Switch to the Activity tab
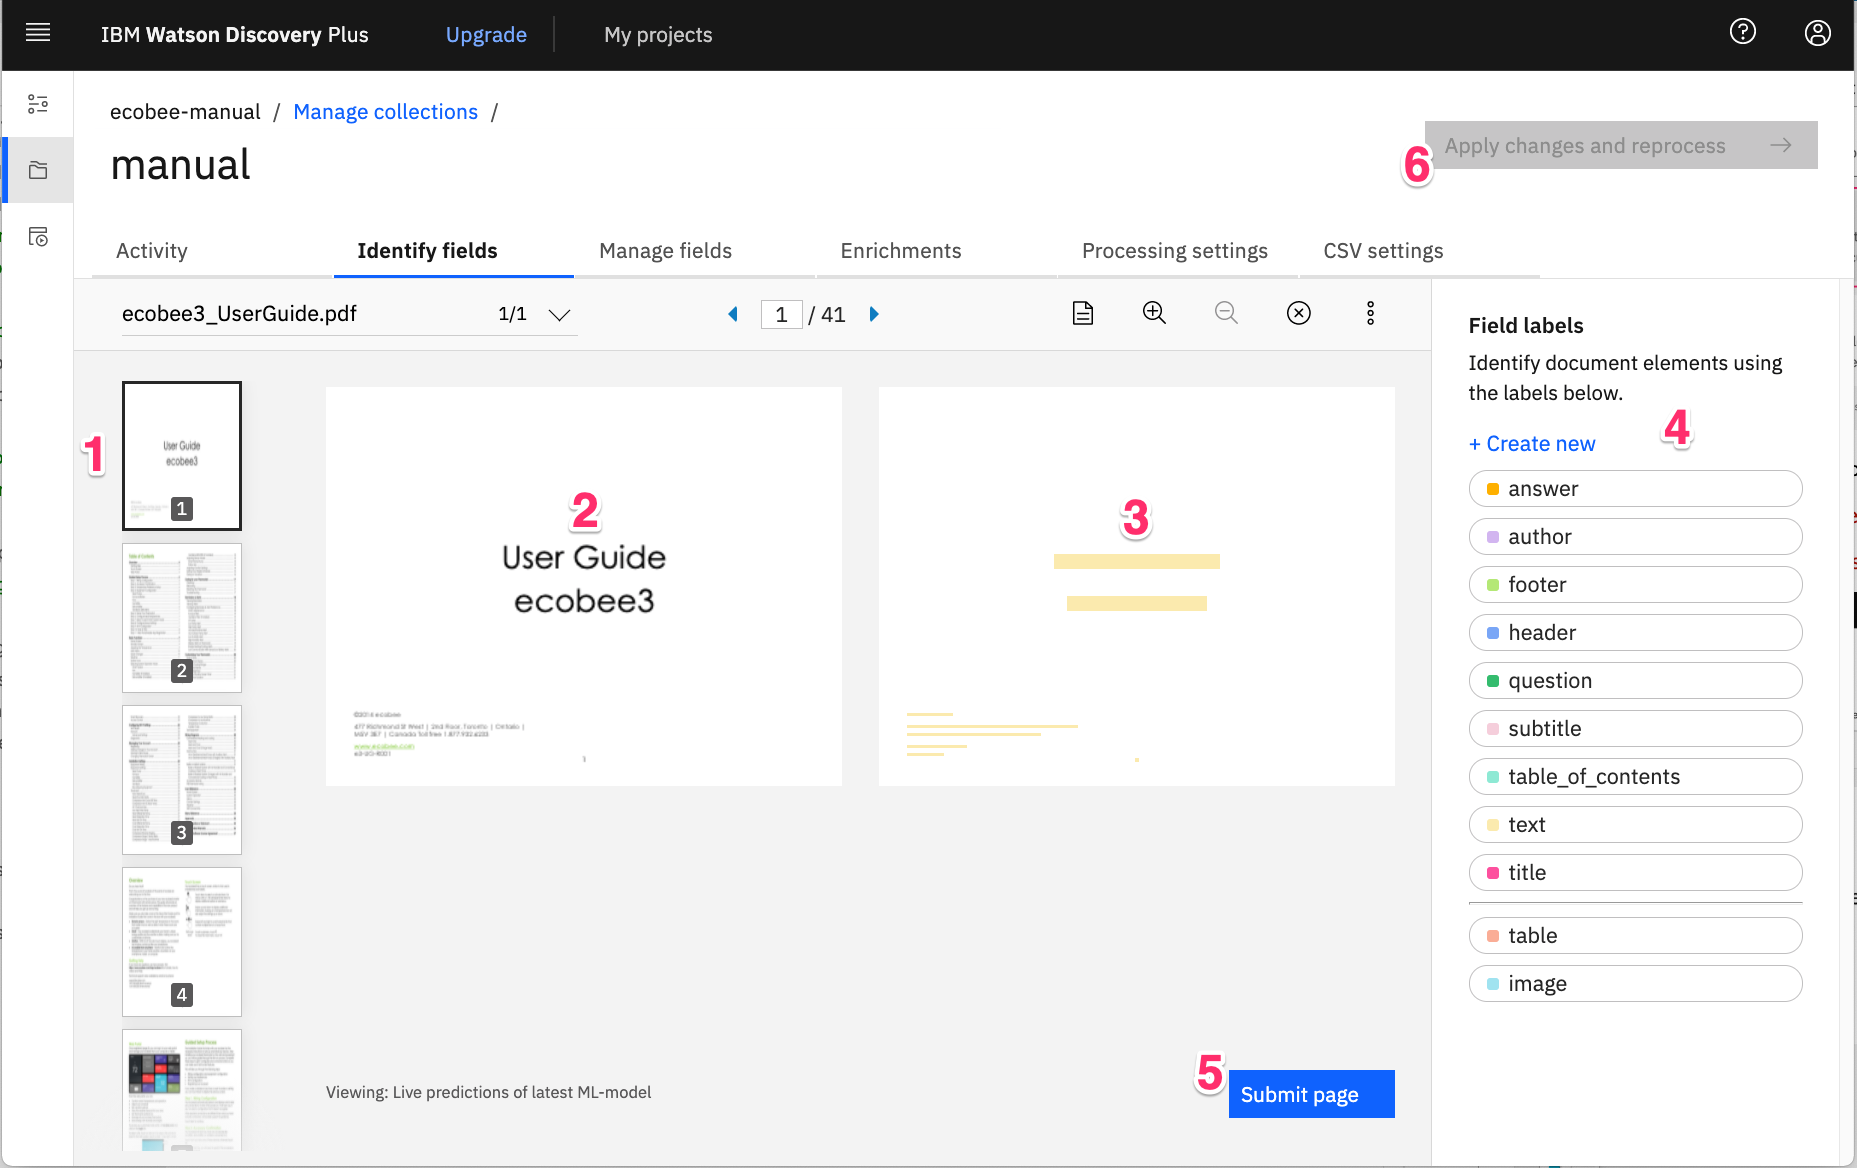This screenshot has width=1857, height=1168. [152, 251]
